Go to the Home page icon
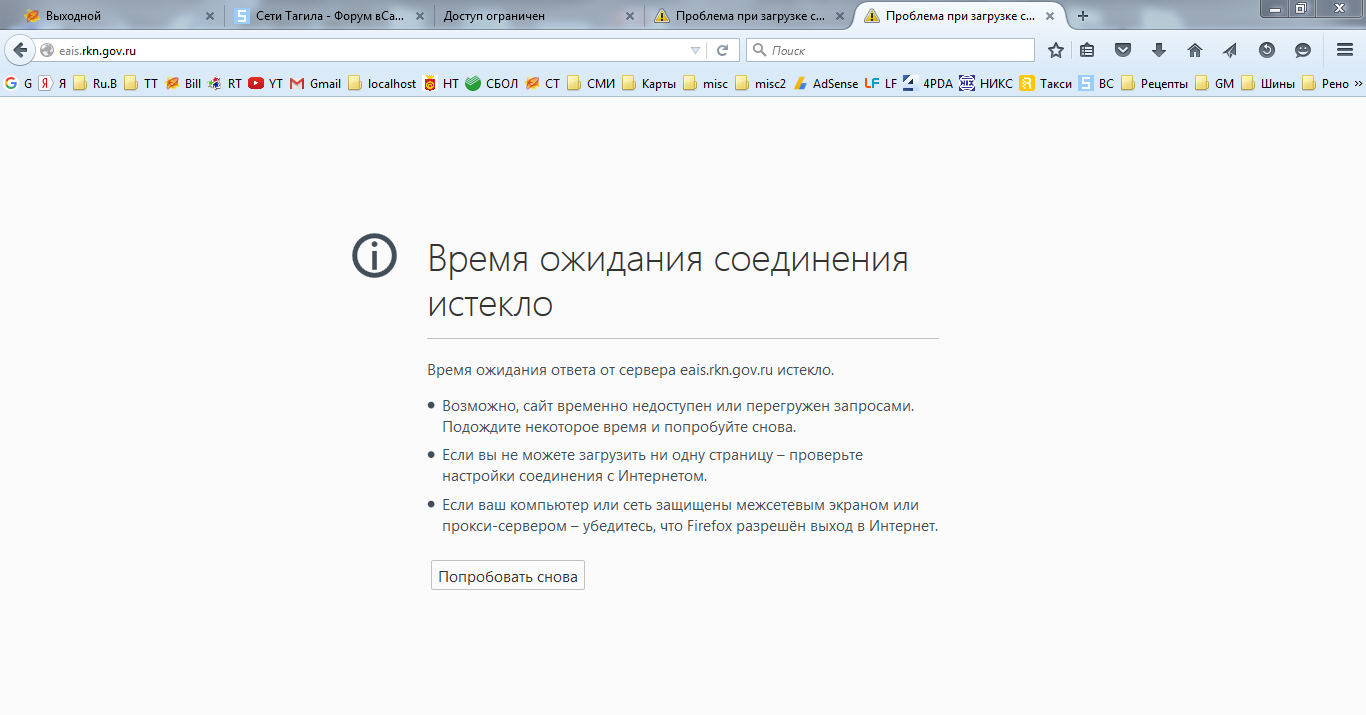1366x715 pixels. pos(1194,50)
